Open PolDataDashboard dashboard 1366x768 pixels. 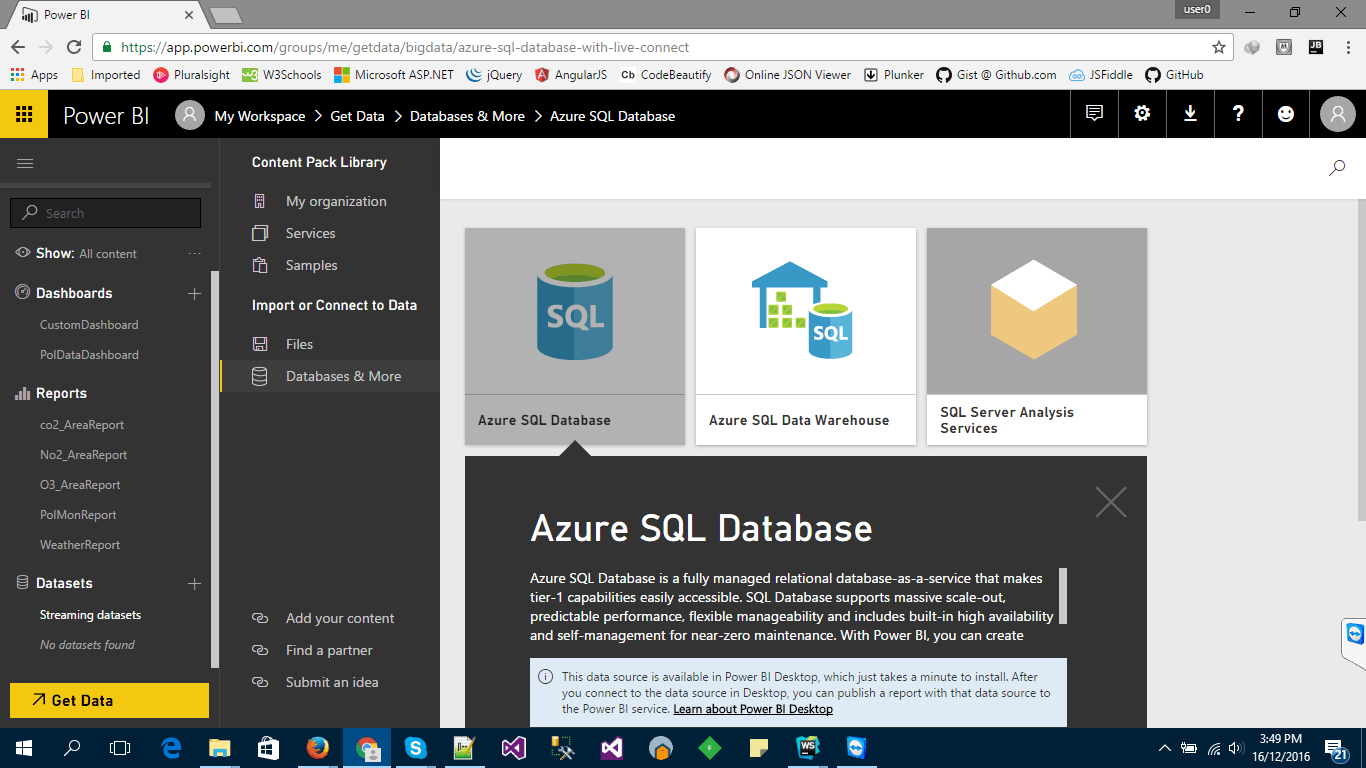[x=89, y=355]
